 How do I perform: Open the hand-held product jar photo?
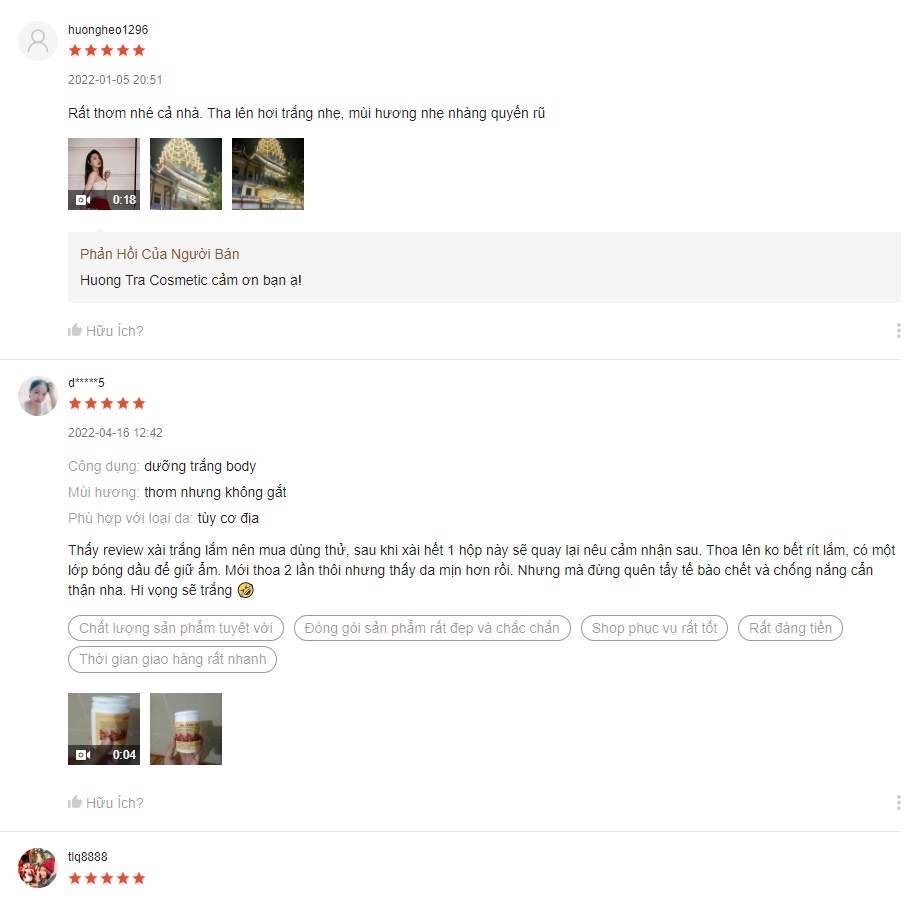tap(186, 729)
